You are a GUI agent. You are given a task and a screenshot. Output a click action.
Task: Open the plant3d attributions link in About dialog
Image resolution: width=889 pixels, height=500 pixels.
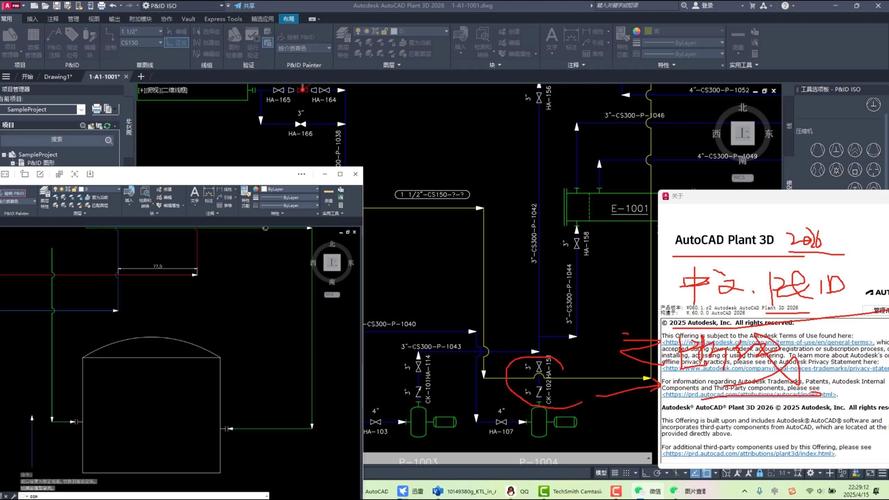pos(748,454)
